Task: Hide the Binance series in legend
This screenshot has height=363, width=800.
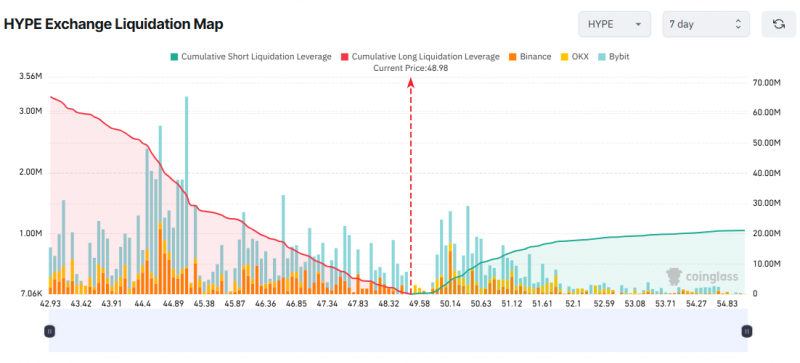Action: (530, 57)
